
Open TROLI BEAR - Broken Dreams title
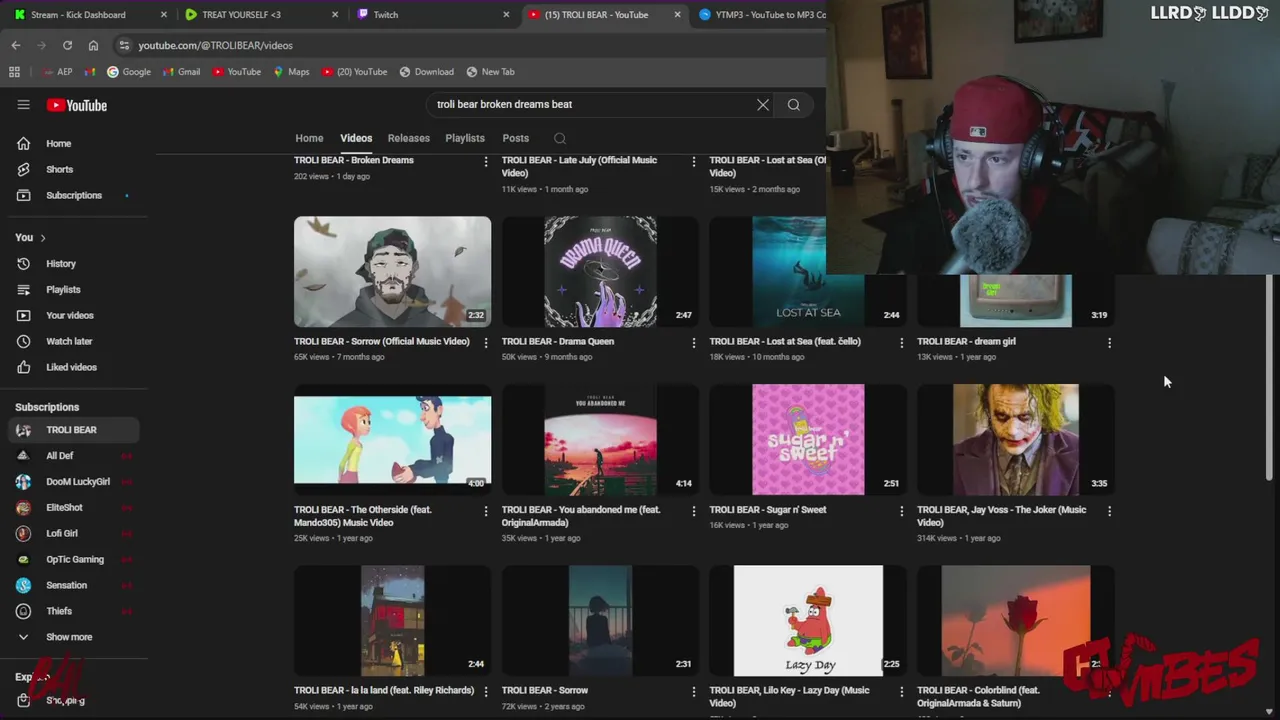click(354, 160)
